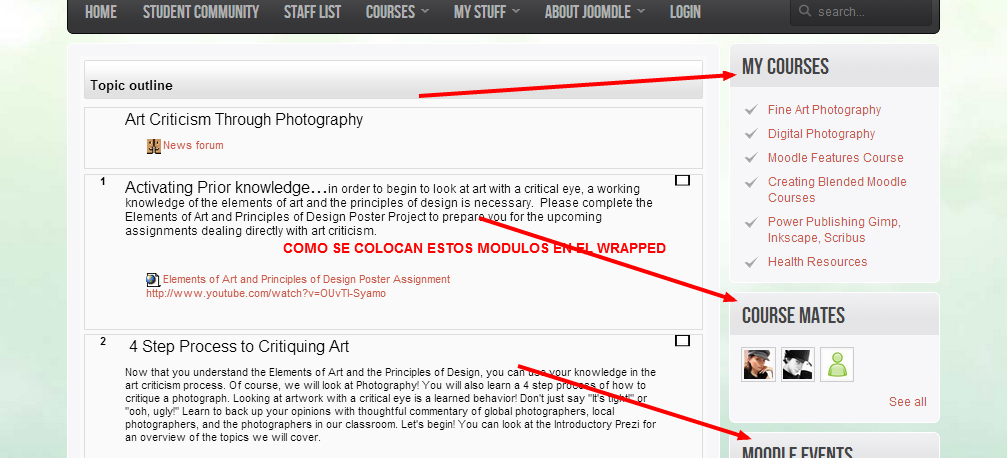Screen dimensions: 1007x458
Task: Open the green default-avatar course mate
Action: tap(837, 365)
